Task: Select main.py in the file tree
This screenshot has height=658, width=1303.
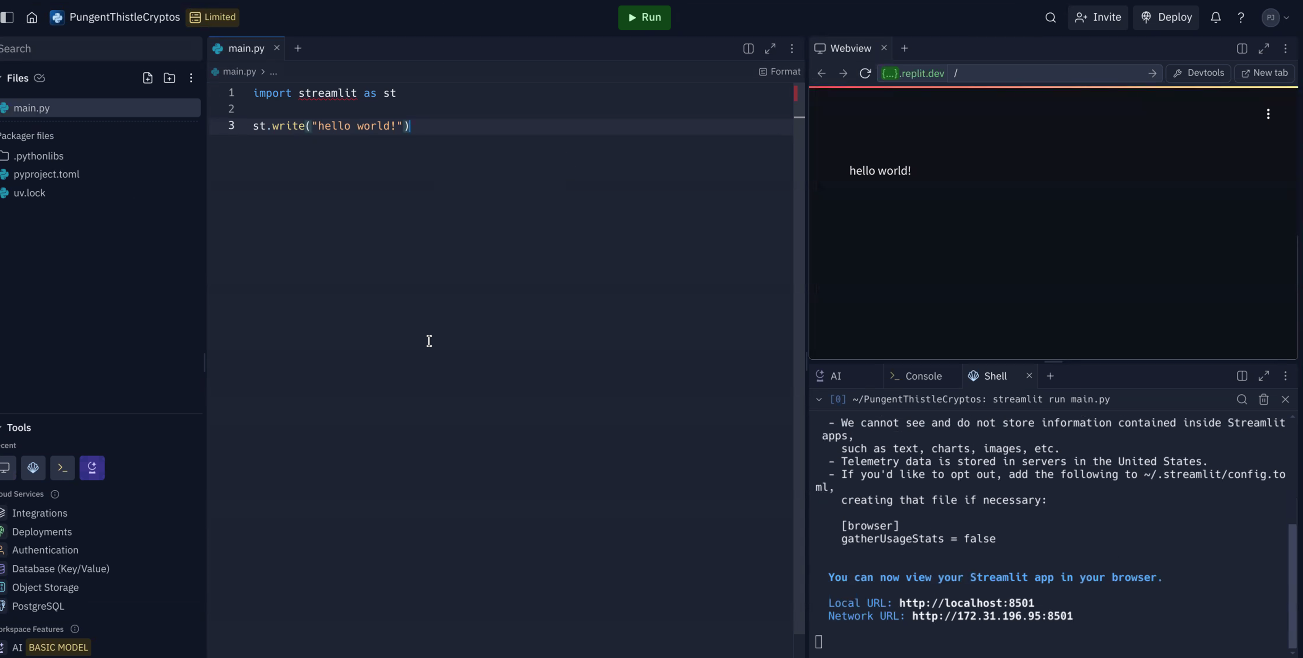Action: click(100, 108)
